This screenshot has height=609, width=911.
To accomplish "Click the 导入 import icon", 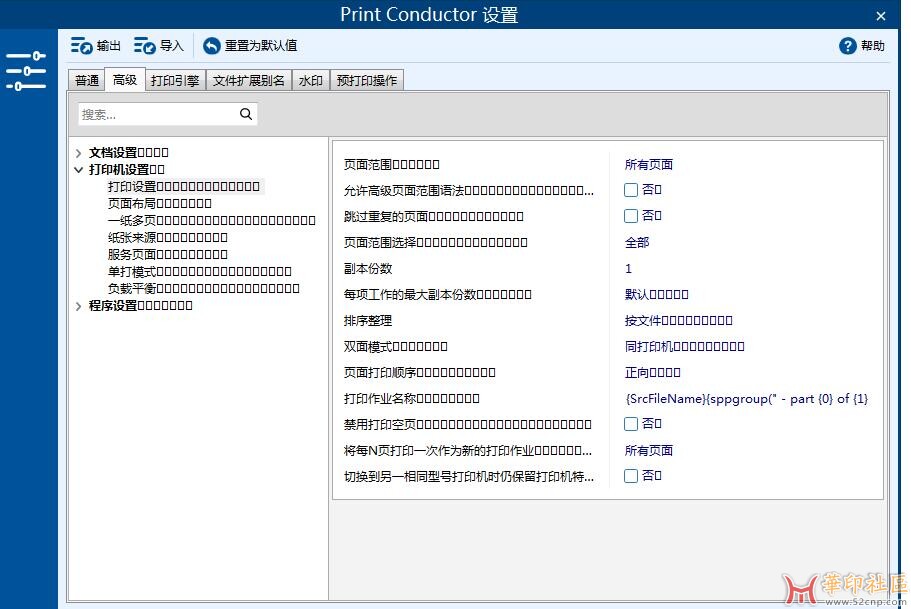I will click(145, 45).
